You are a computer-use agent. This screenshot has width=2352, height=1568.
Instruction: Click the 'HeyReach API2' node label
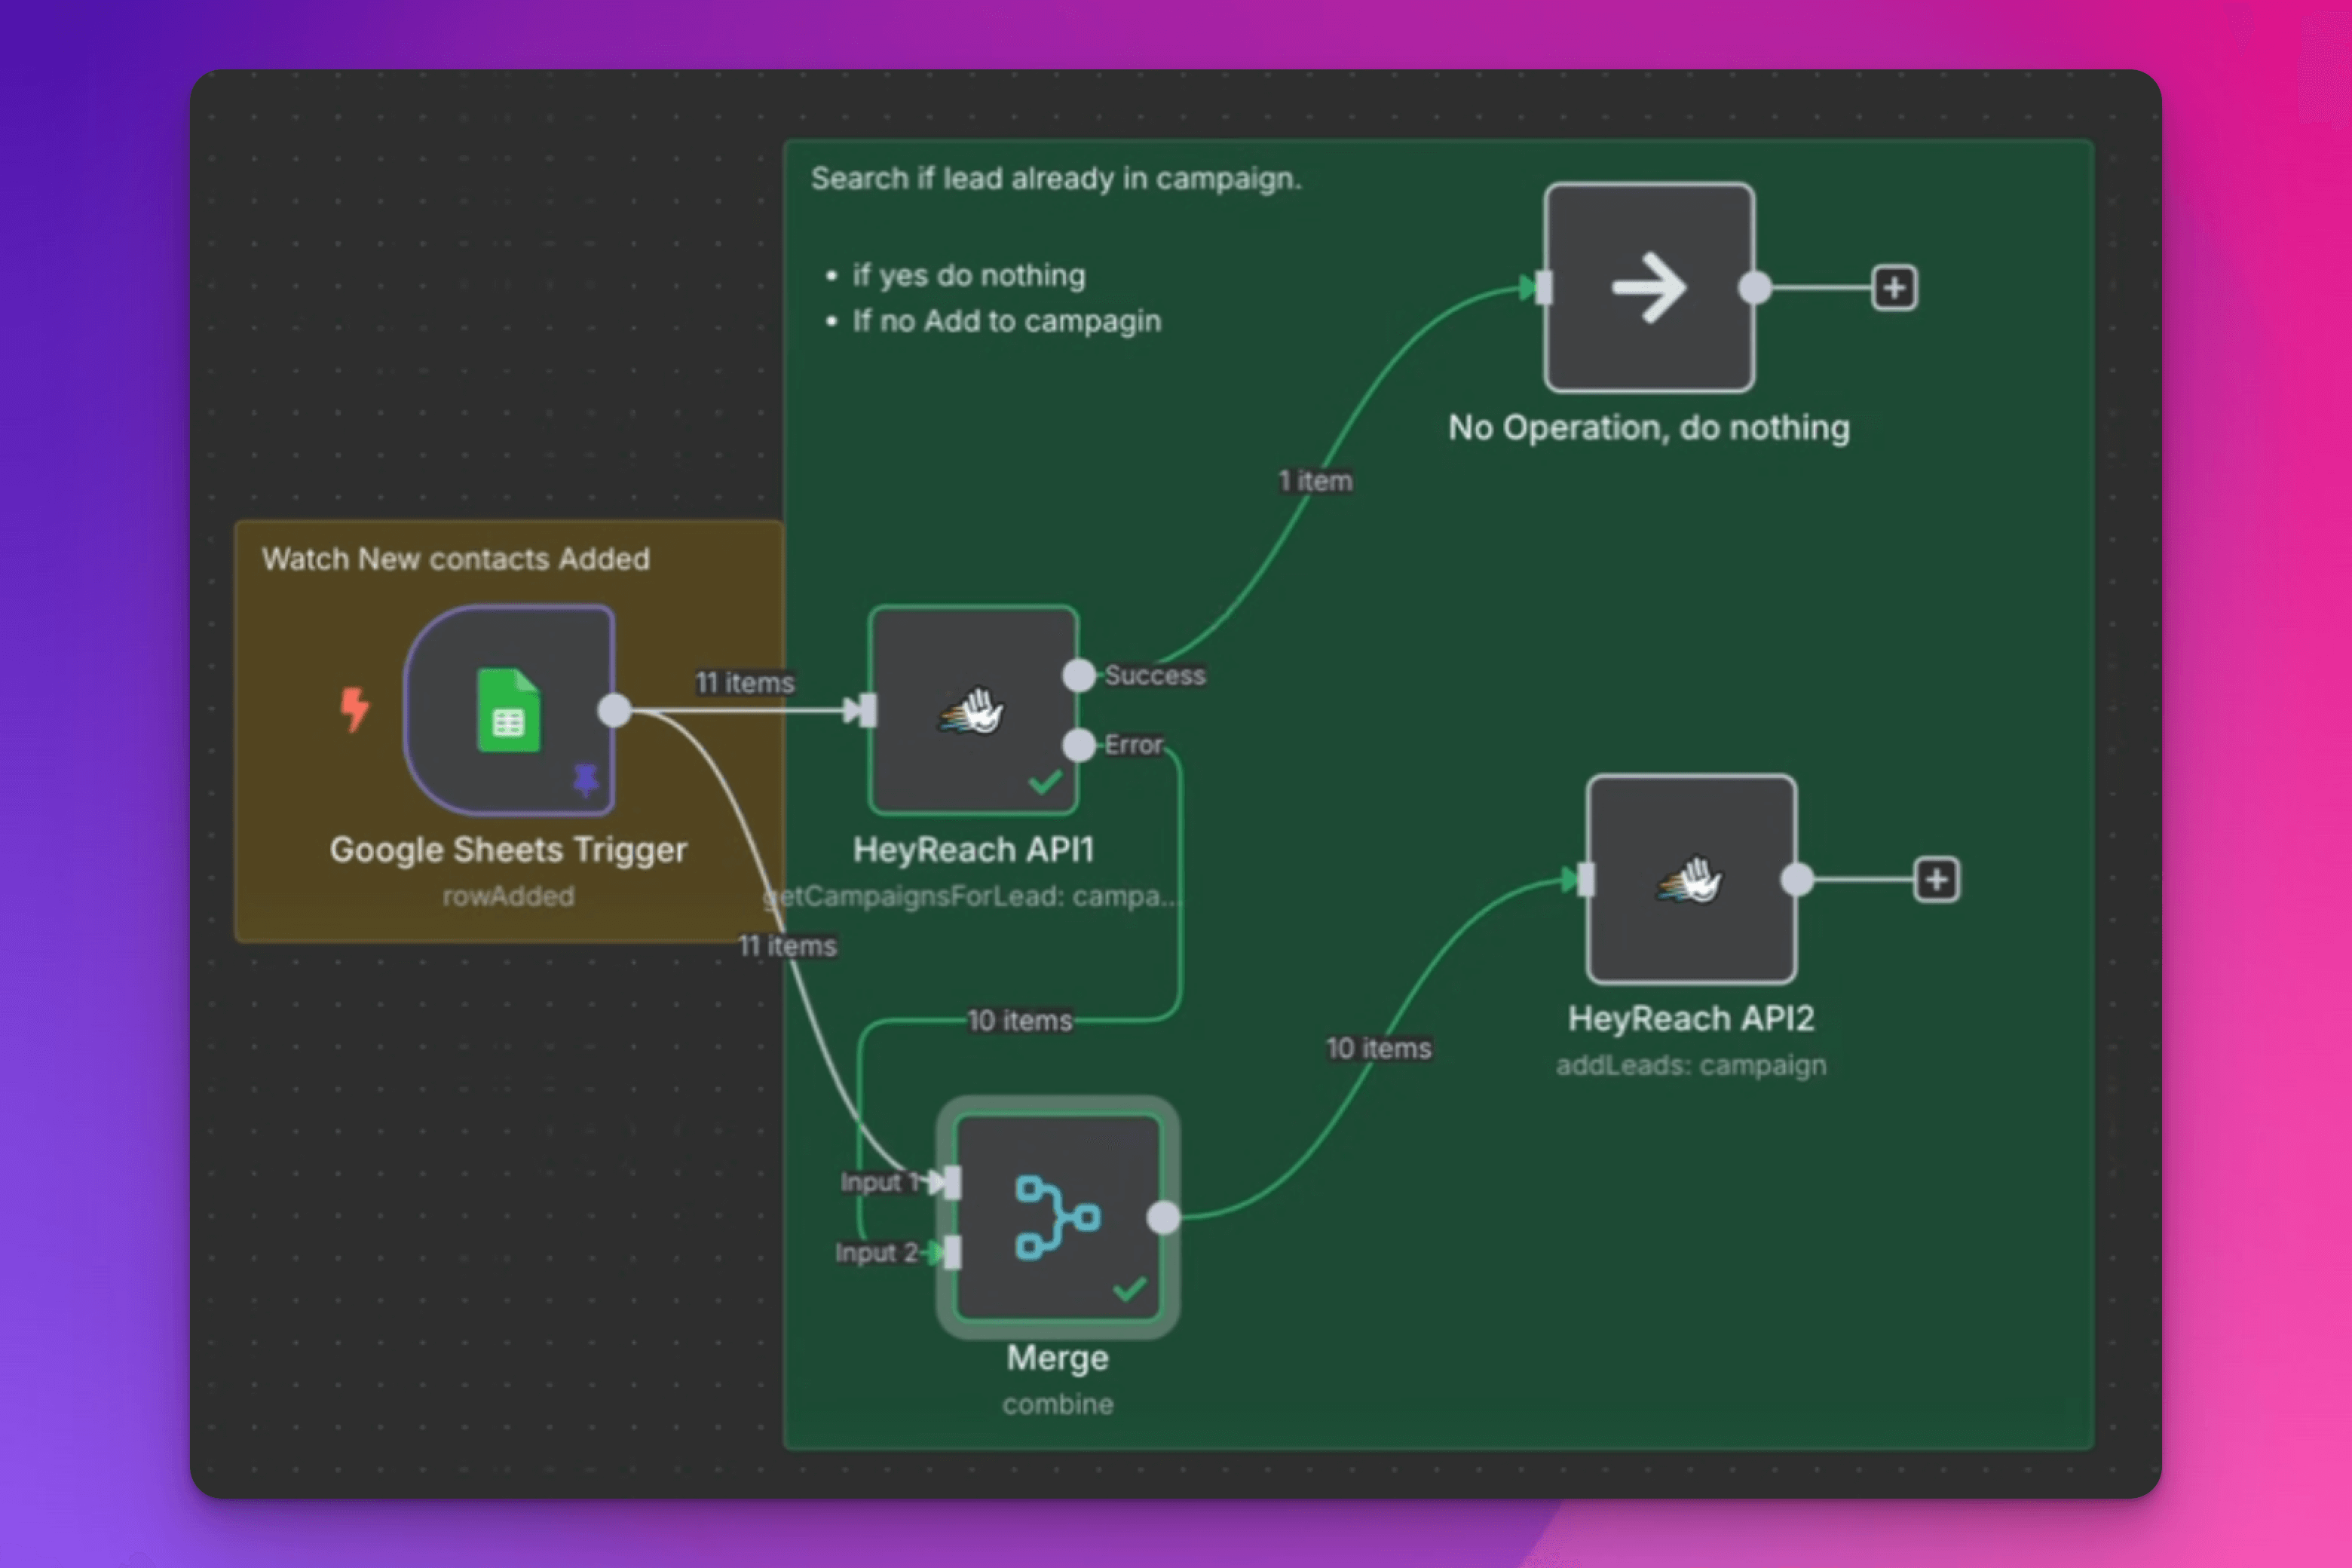click(x=1691, y=1019)
